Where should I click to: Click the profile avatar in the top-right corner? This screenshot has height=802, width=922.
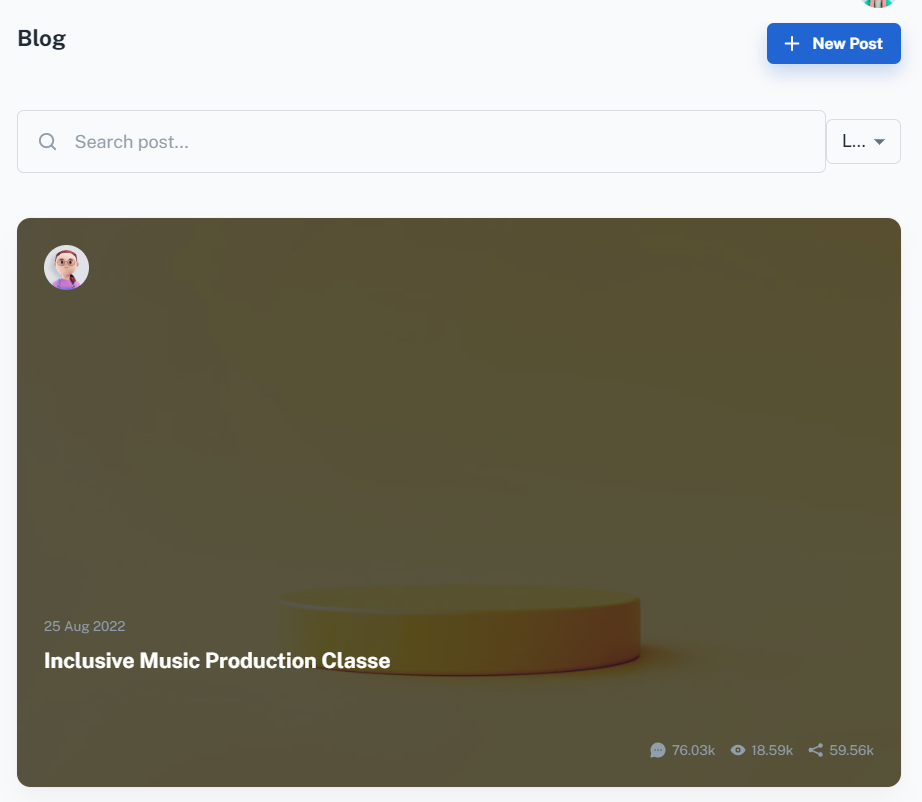pyautogui.click(x=877, y=4)
